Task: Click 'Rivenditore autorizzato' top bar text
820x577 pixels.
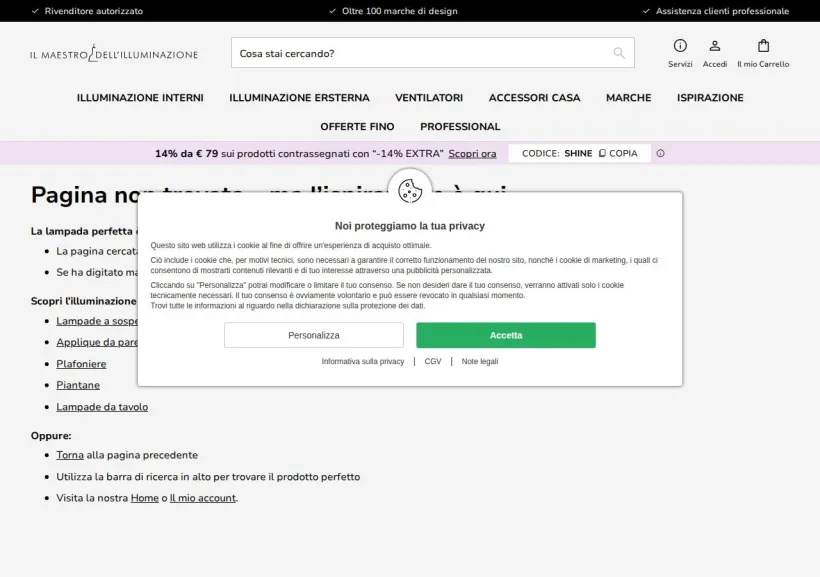Action: [94, 11]
